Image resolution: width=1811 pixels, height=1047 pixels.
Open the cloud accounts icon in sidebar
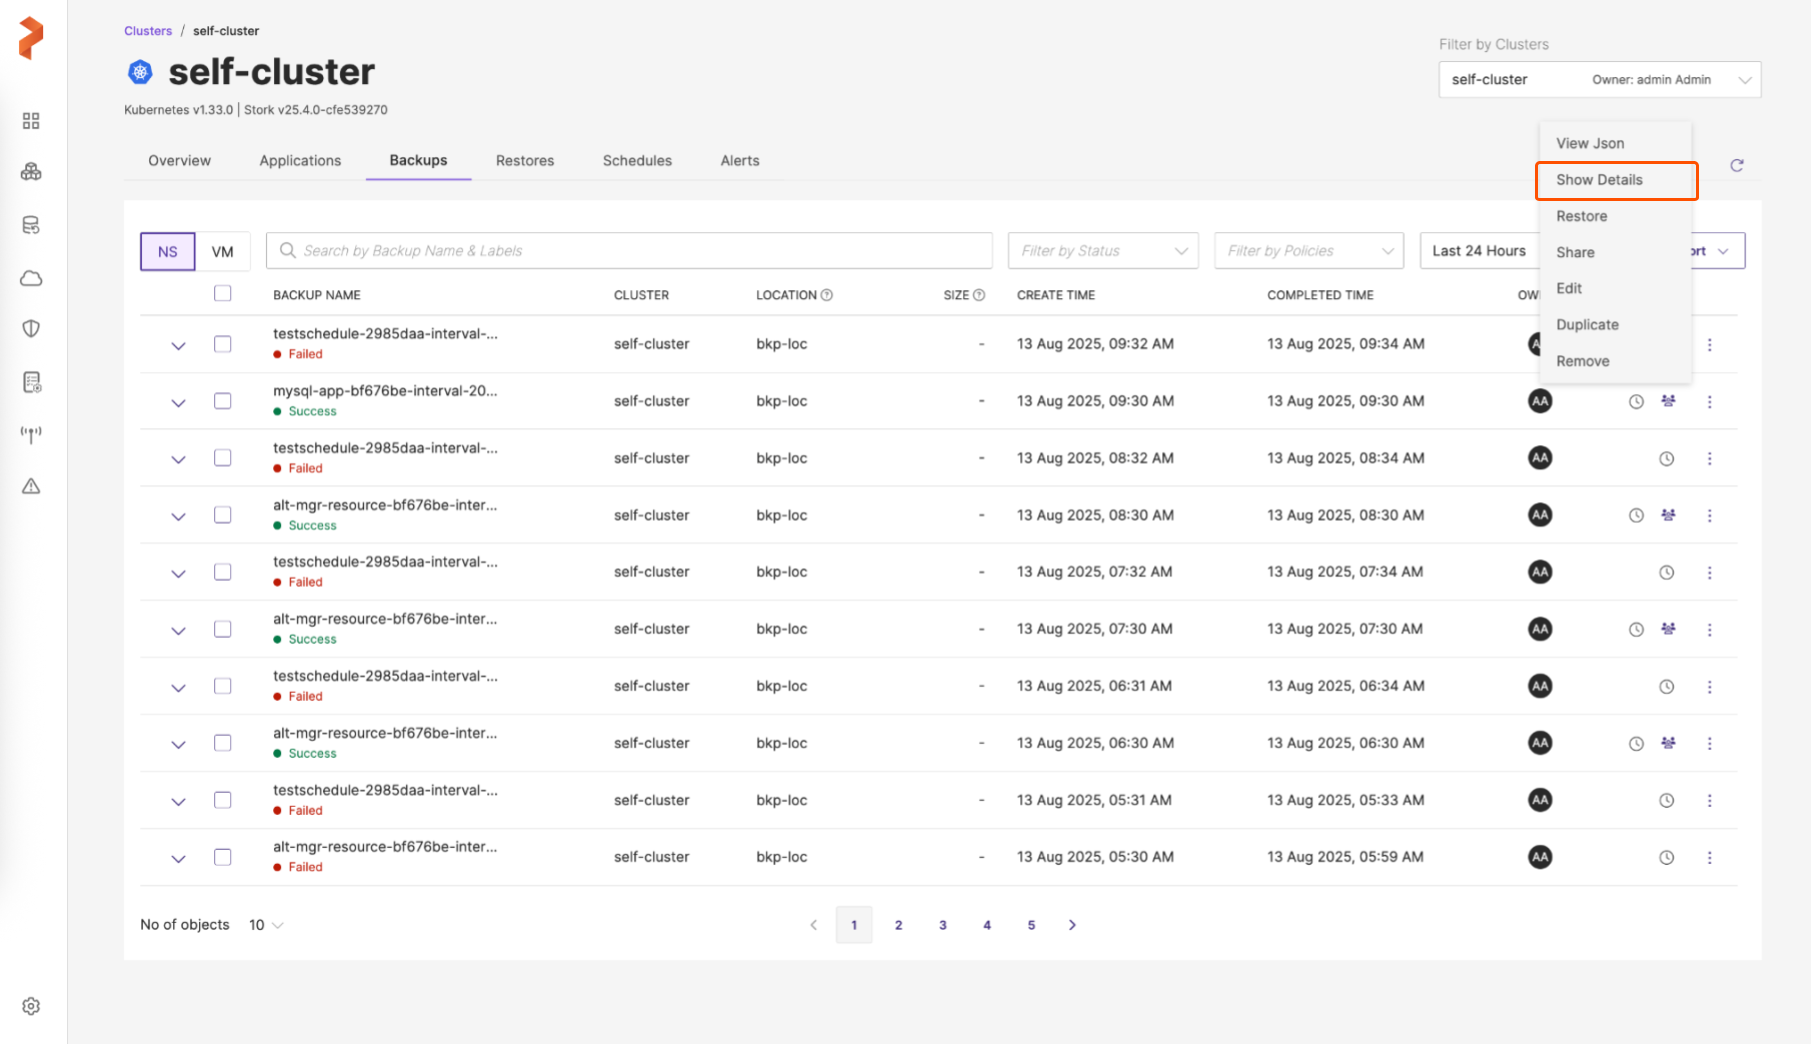(x=31, y=278)
